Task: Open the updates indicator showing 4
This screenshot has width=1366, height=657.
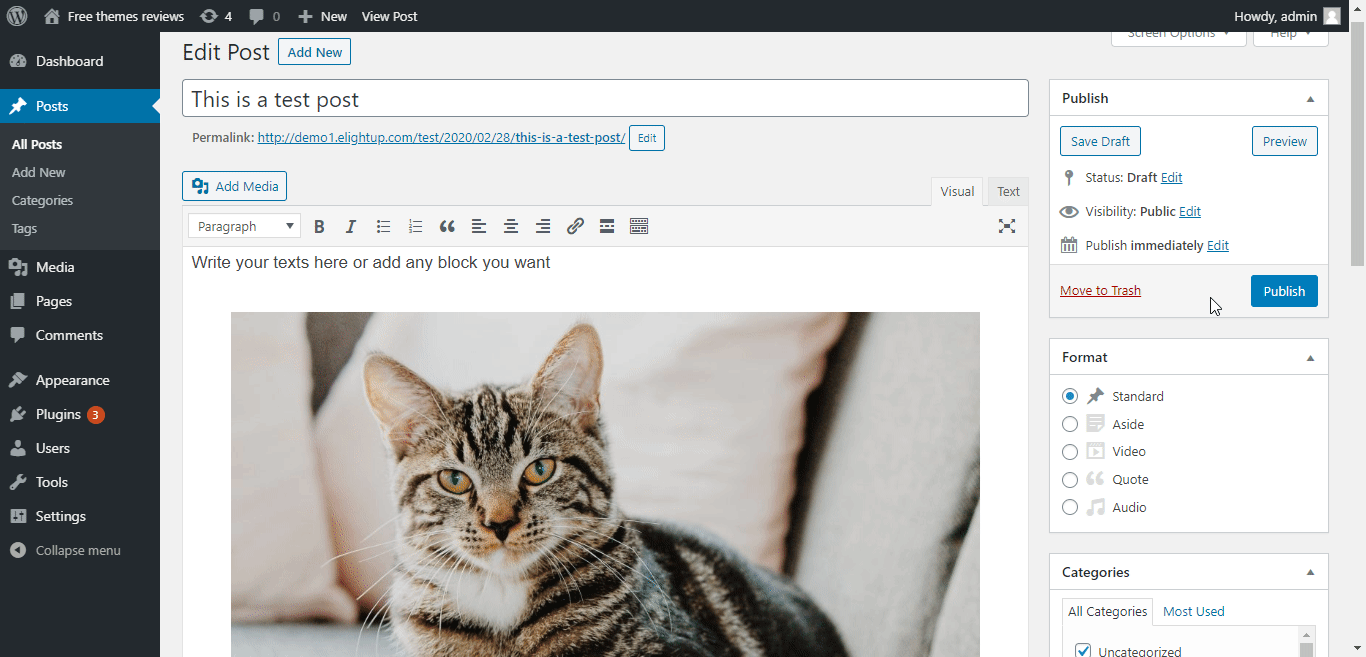Action: point(216,16)
